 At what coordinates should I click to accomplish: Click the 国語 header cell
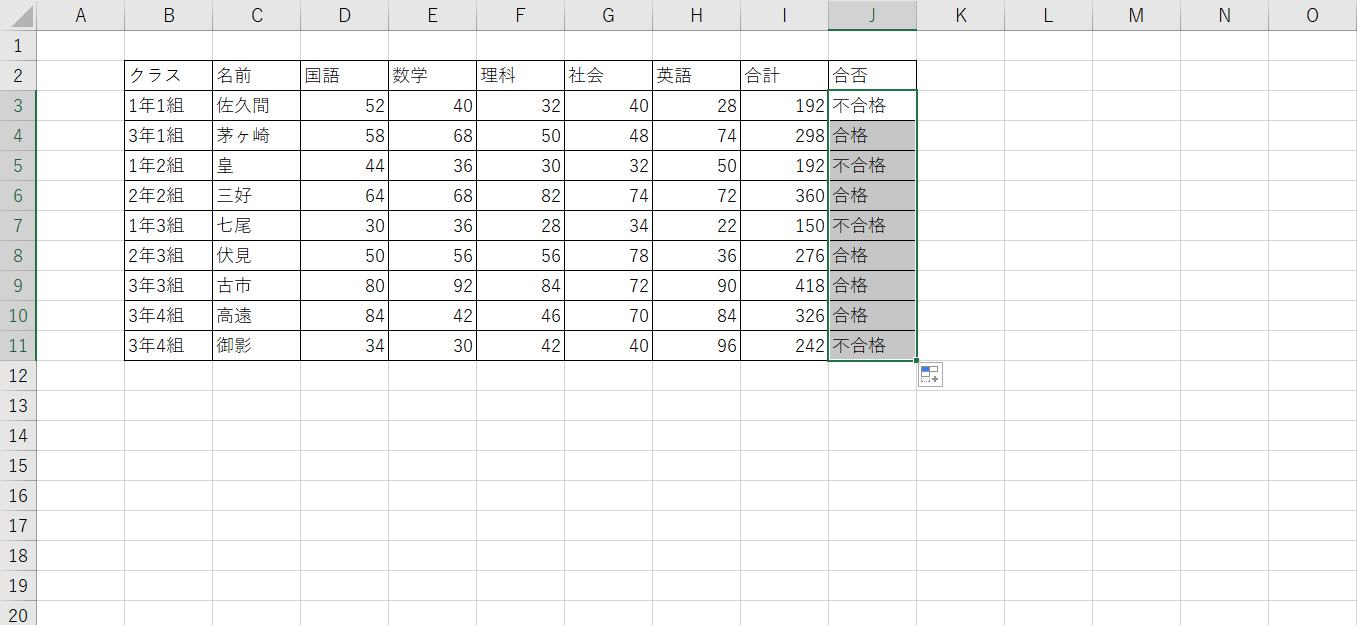(x=344, y=75)
